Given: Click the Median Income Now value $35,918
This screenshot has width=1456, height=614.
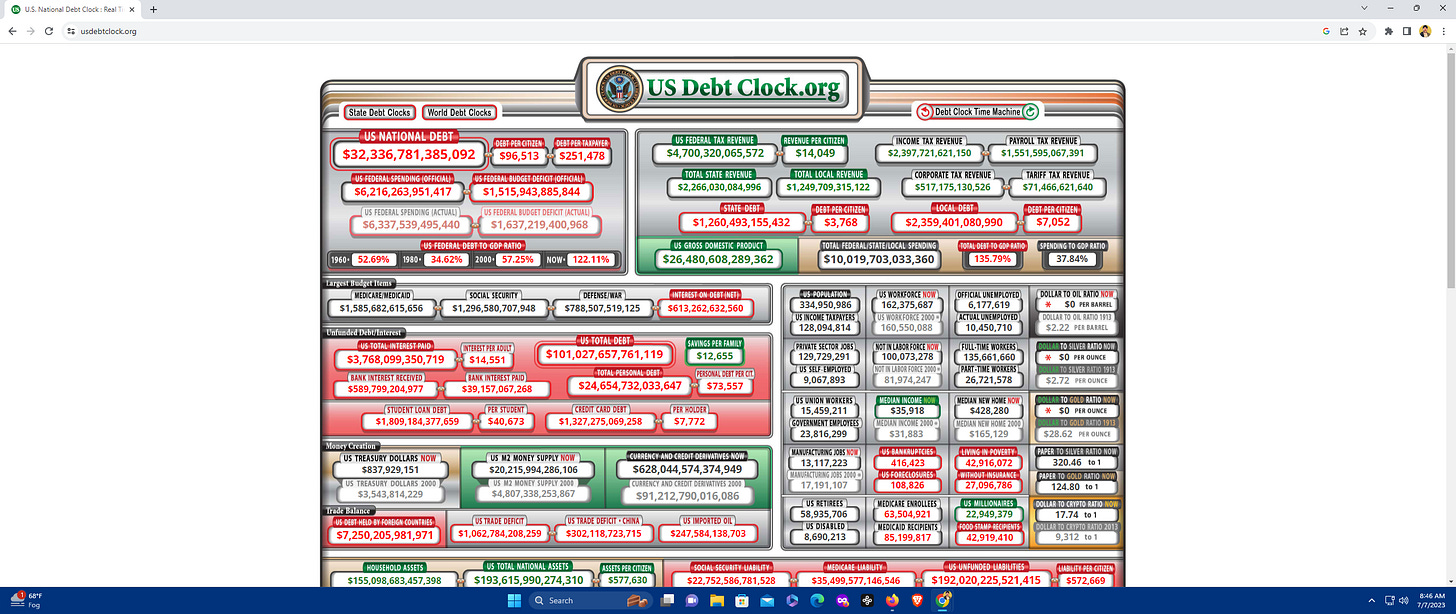Looking at the screenshot, I should click(x=906, y=410).
